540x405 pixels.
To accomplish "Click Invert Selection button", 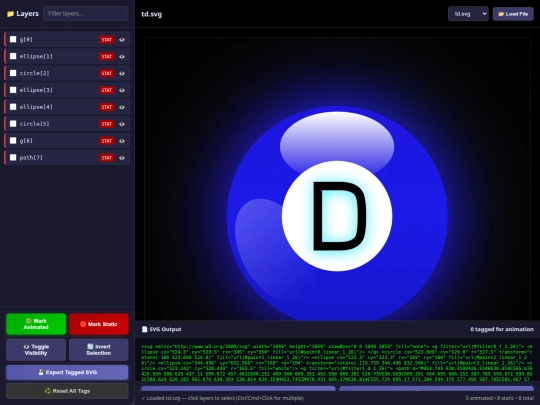I will 98,350.
